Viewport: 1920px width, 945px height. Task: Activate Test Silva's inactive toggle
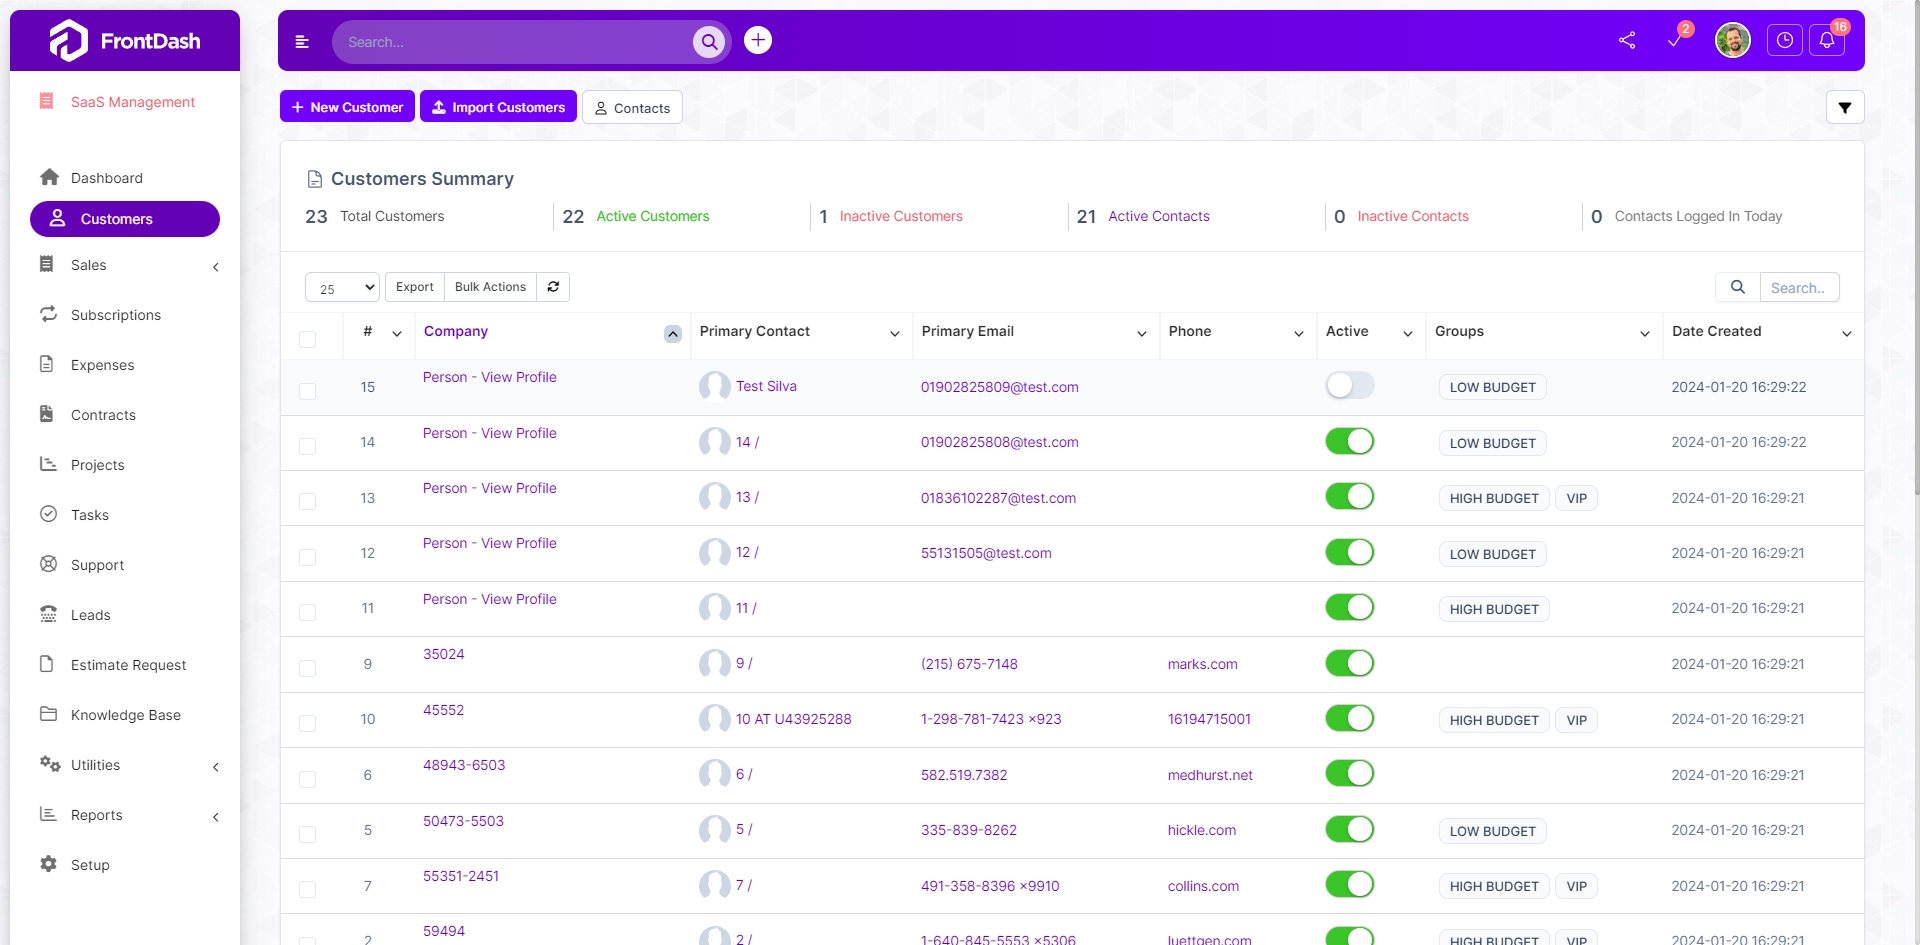tap(1350, 385)
